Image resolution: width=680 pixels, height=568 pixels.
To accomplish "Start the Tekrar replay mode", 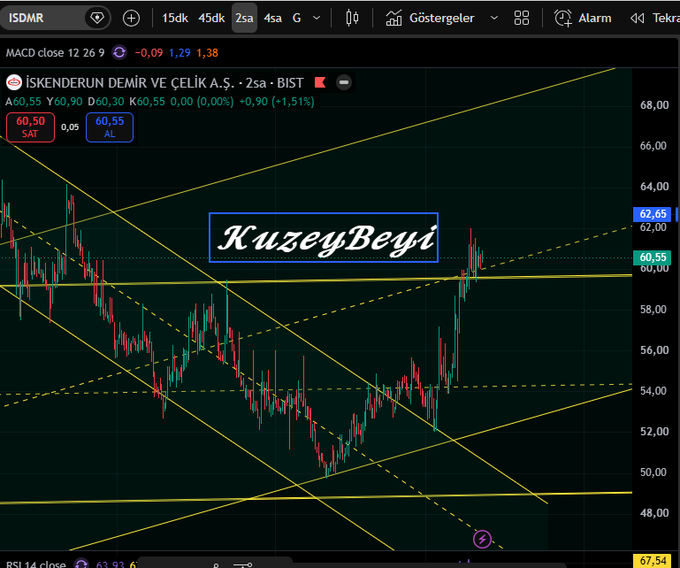I will coord(655,18).
